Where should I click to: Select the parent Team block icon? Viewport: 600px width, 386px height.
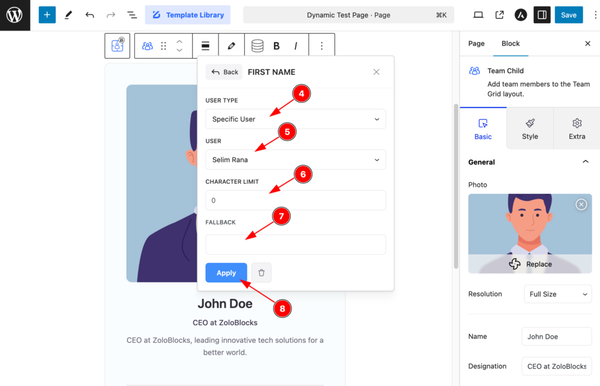pos(117,46)
